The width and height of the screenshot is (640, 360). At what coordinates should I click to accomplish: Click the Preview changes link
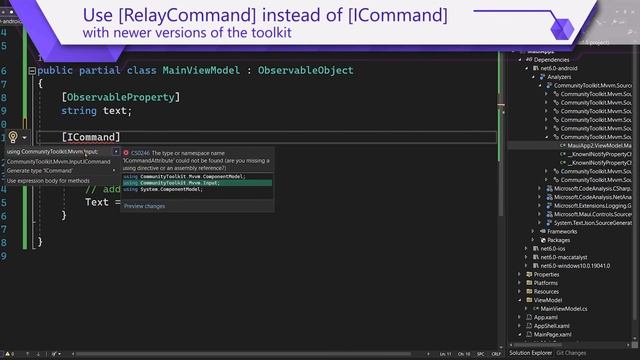(144, 206)
